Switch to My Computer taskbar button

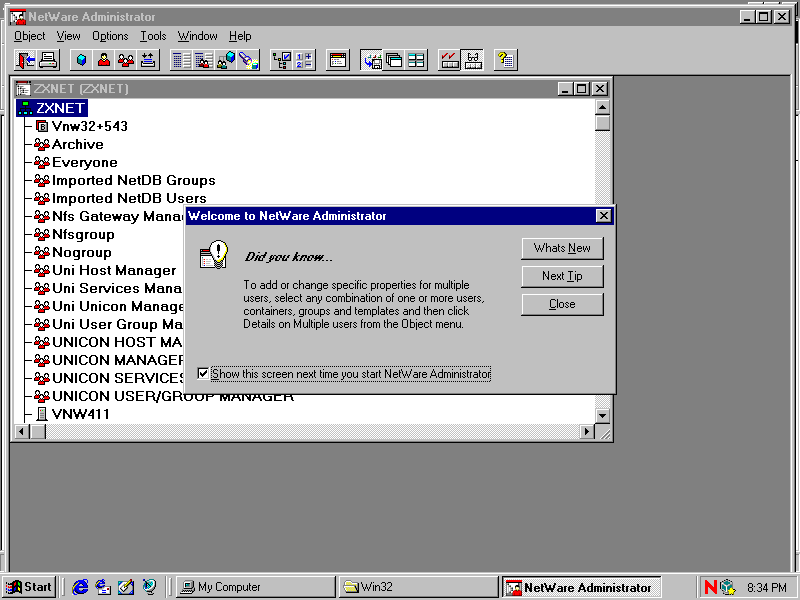[x=256, y=587]
